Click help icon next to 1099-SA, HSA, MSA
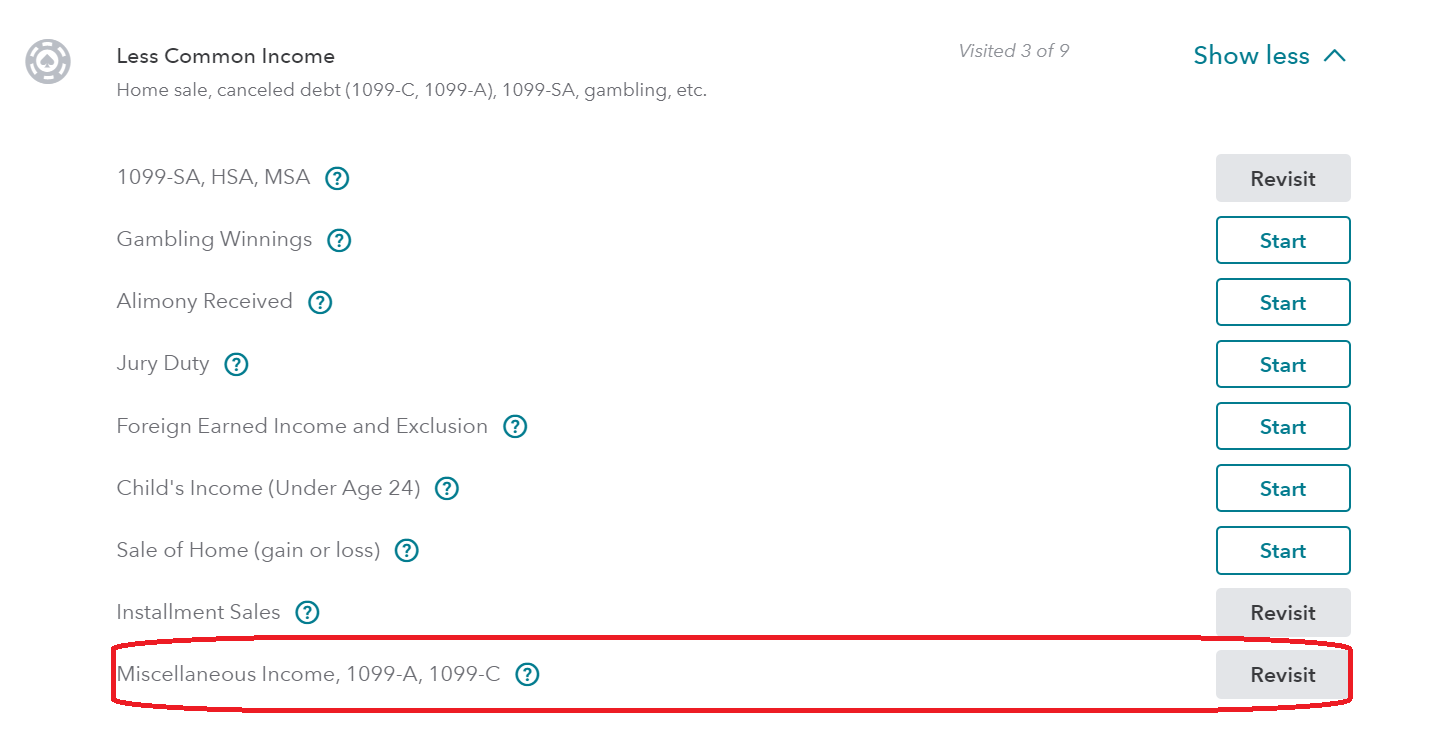 [338, 179]
